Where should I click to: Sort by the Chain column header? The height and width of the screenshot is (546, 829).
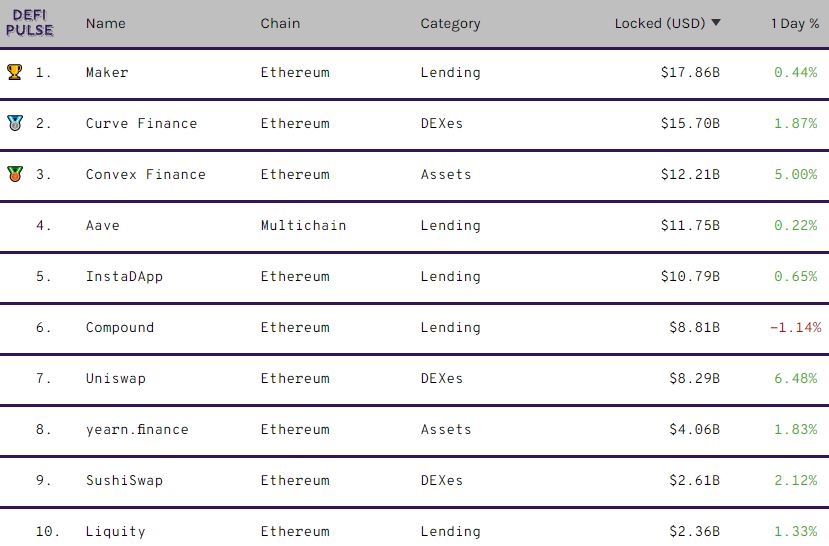[280, 23]
